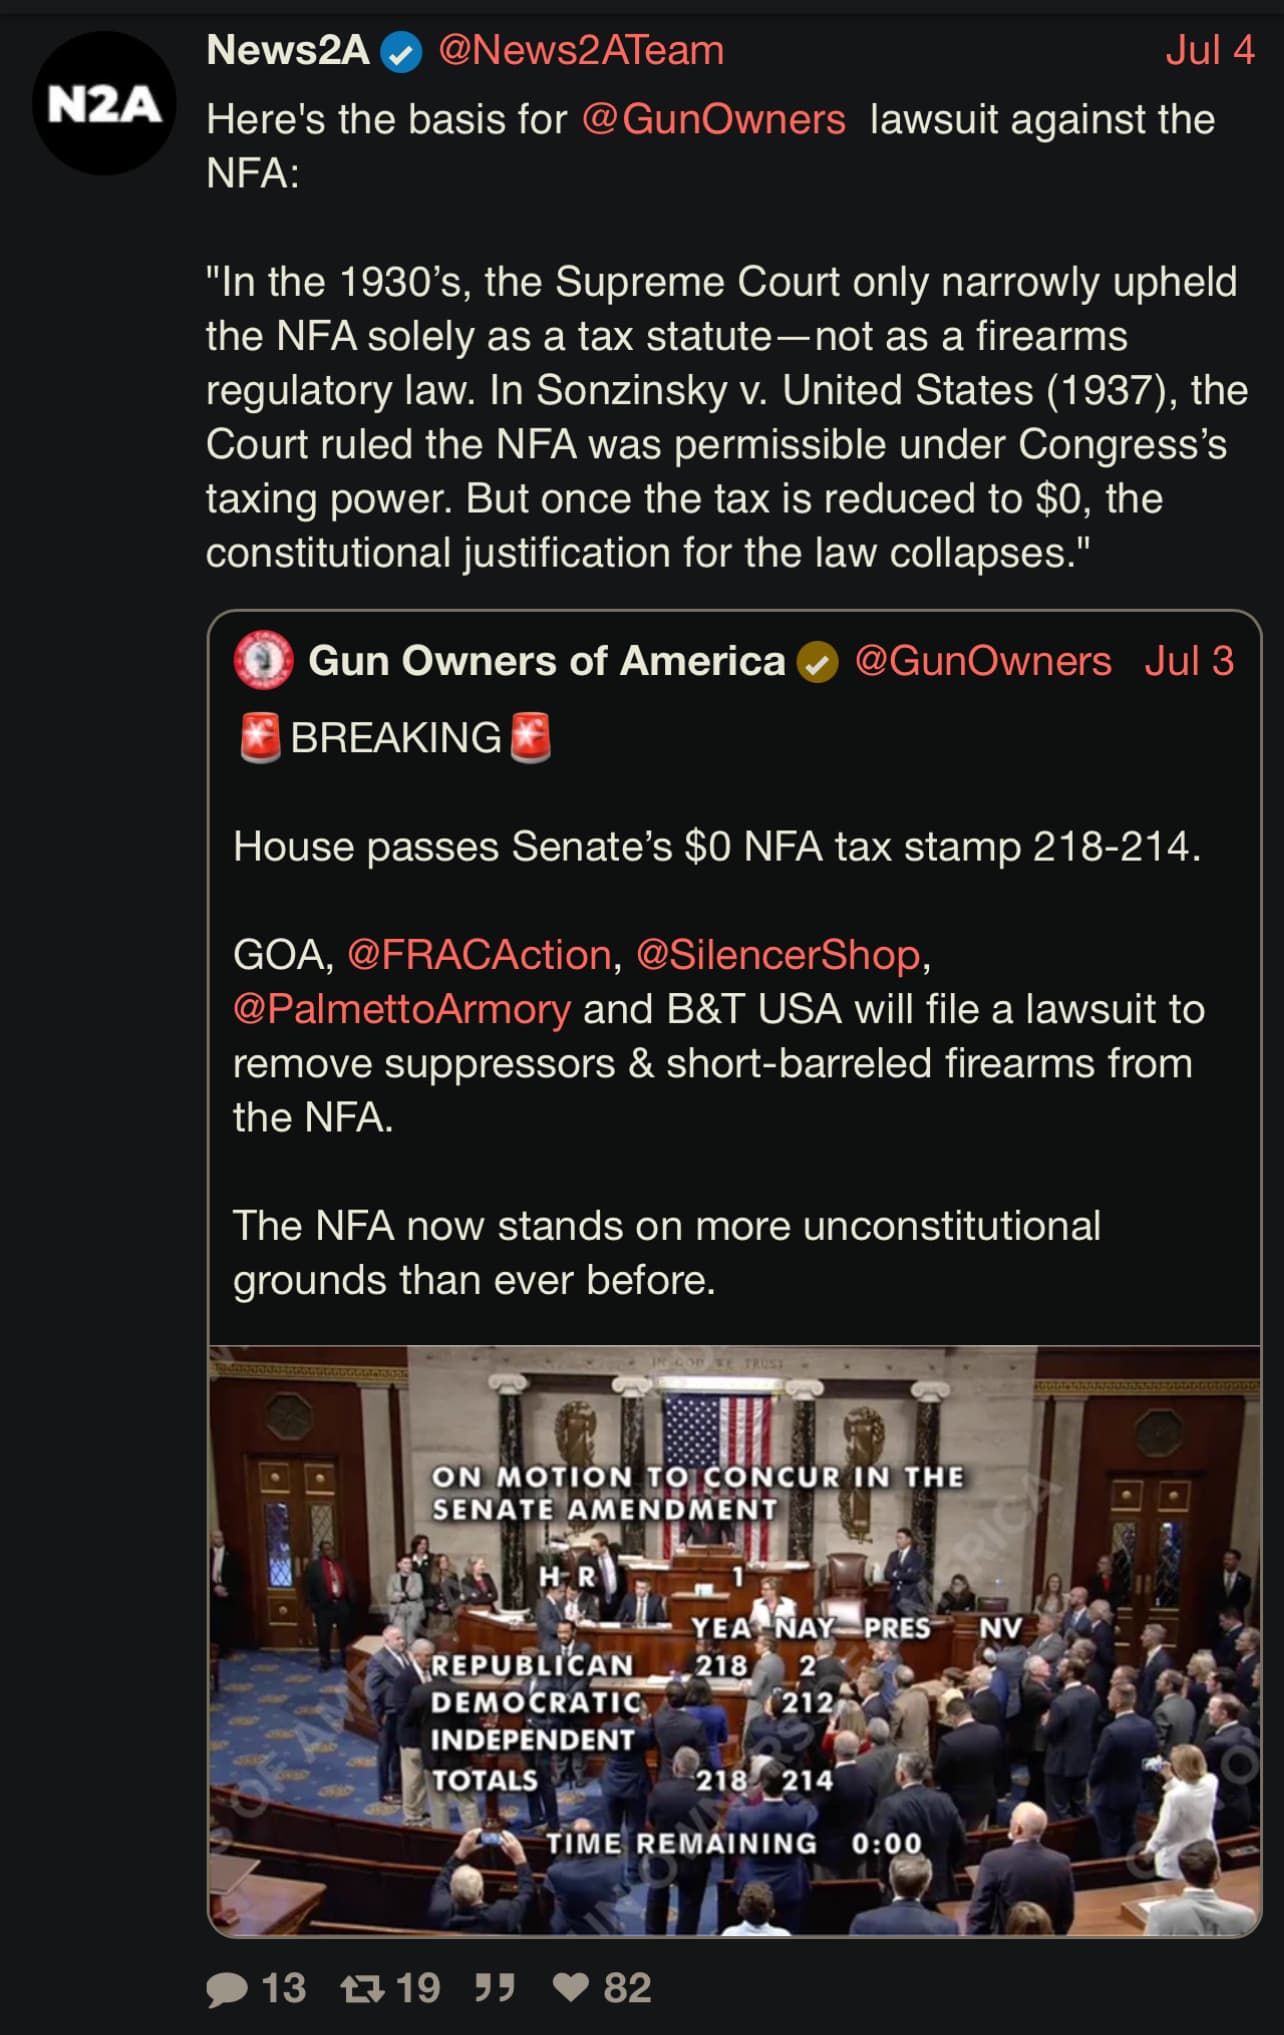Open @GunOwners handle in quoted post

coord(983,661)
